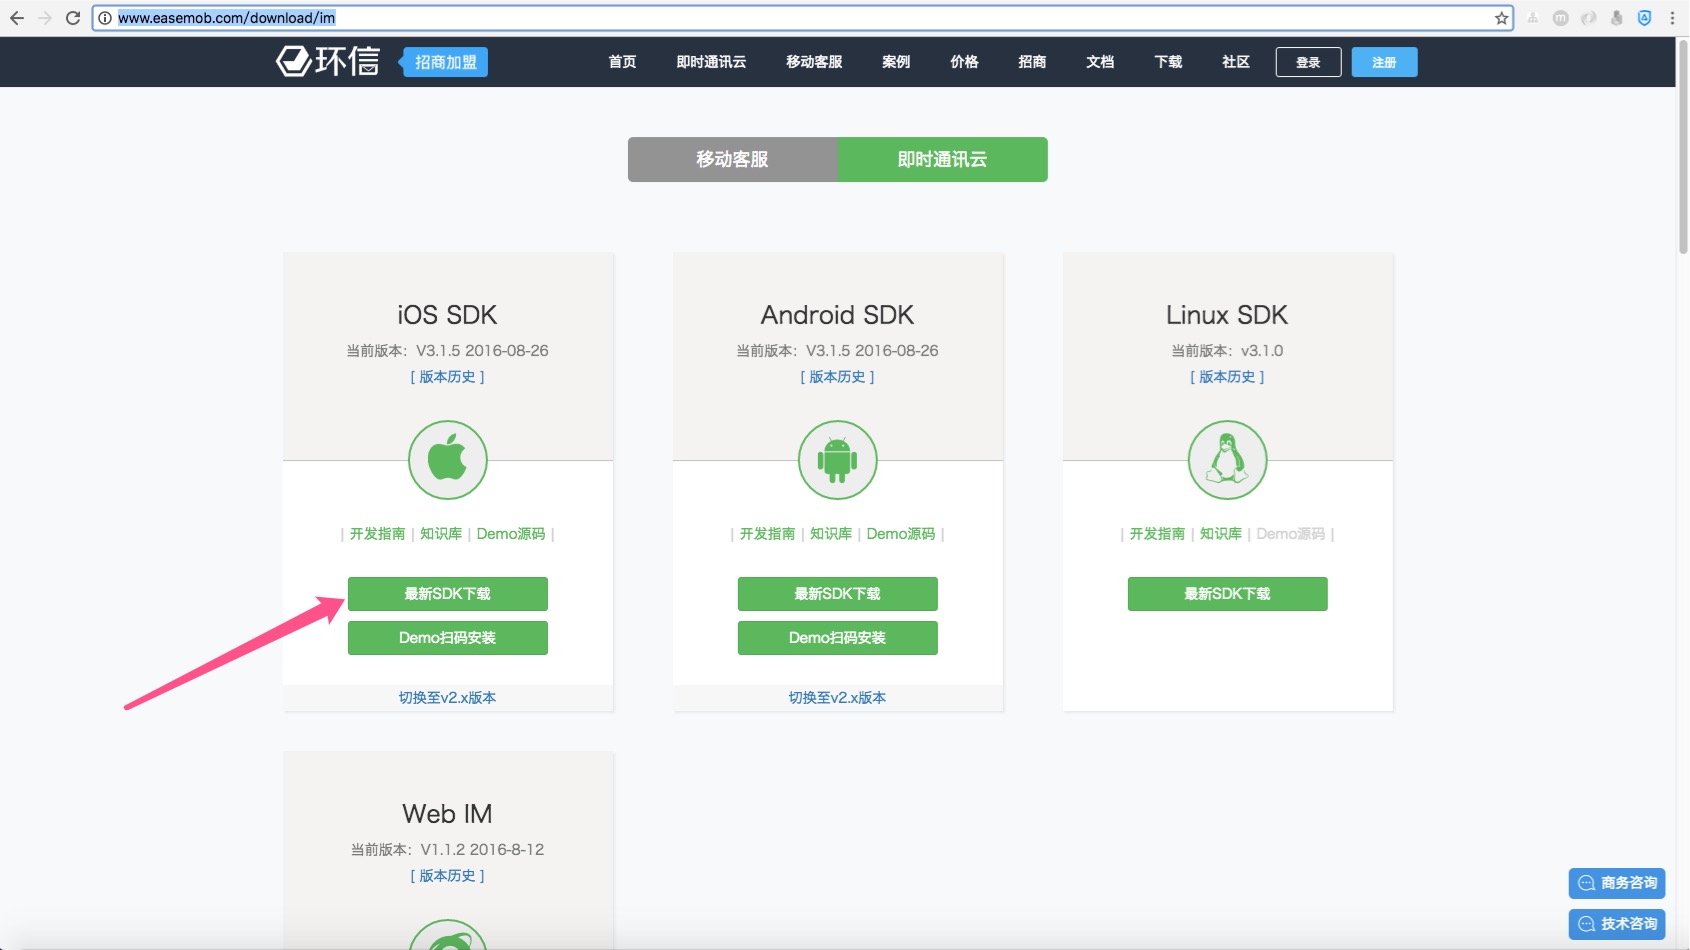This screenshot has height=950, width=1690.
Task: Open iOS SDK 版本历史 link
Action: [x=448, y=377]
